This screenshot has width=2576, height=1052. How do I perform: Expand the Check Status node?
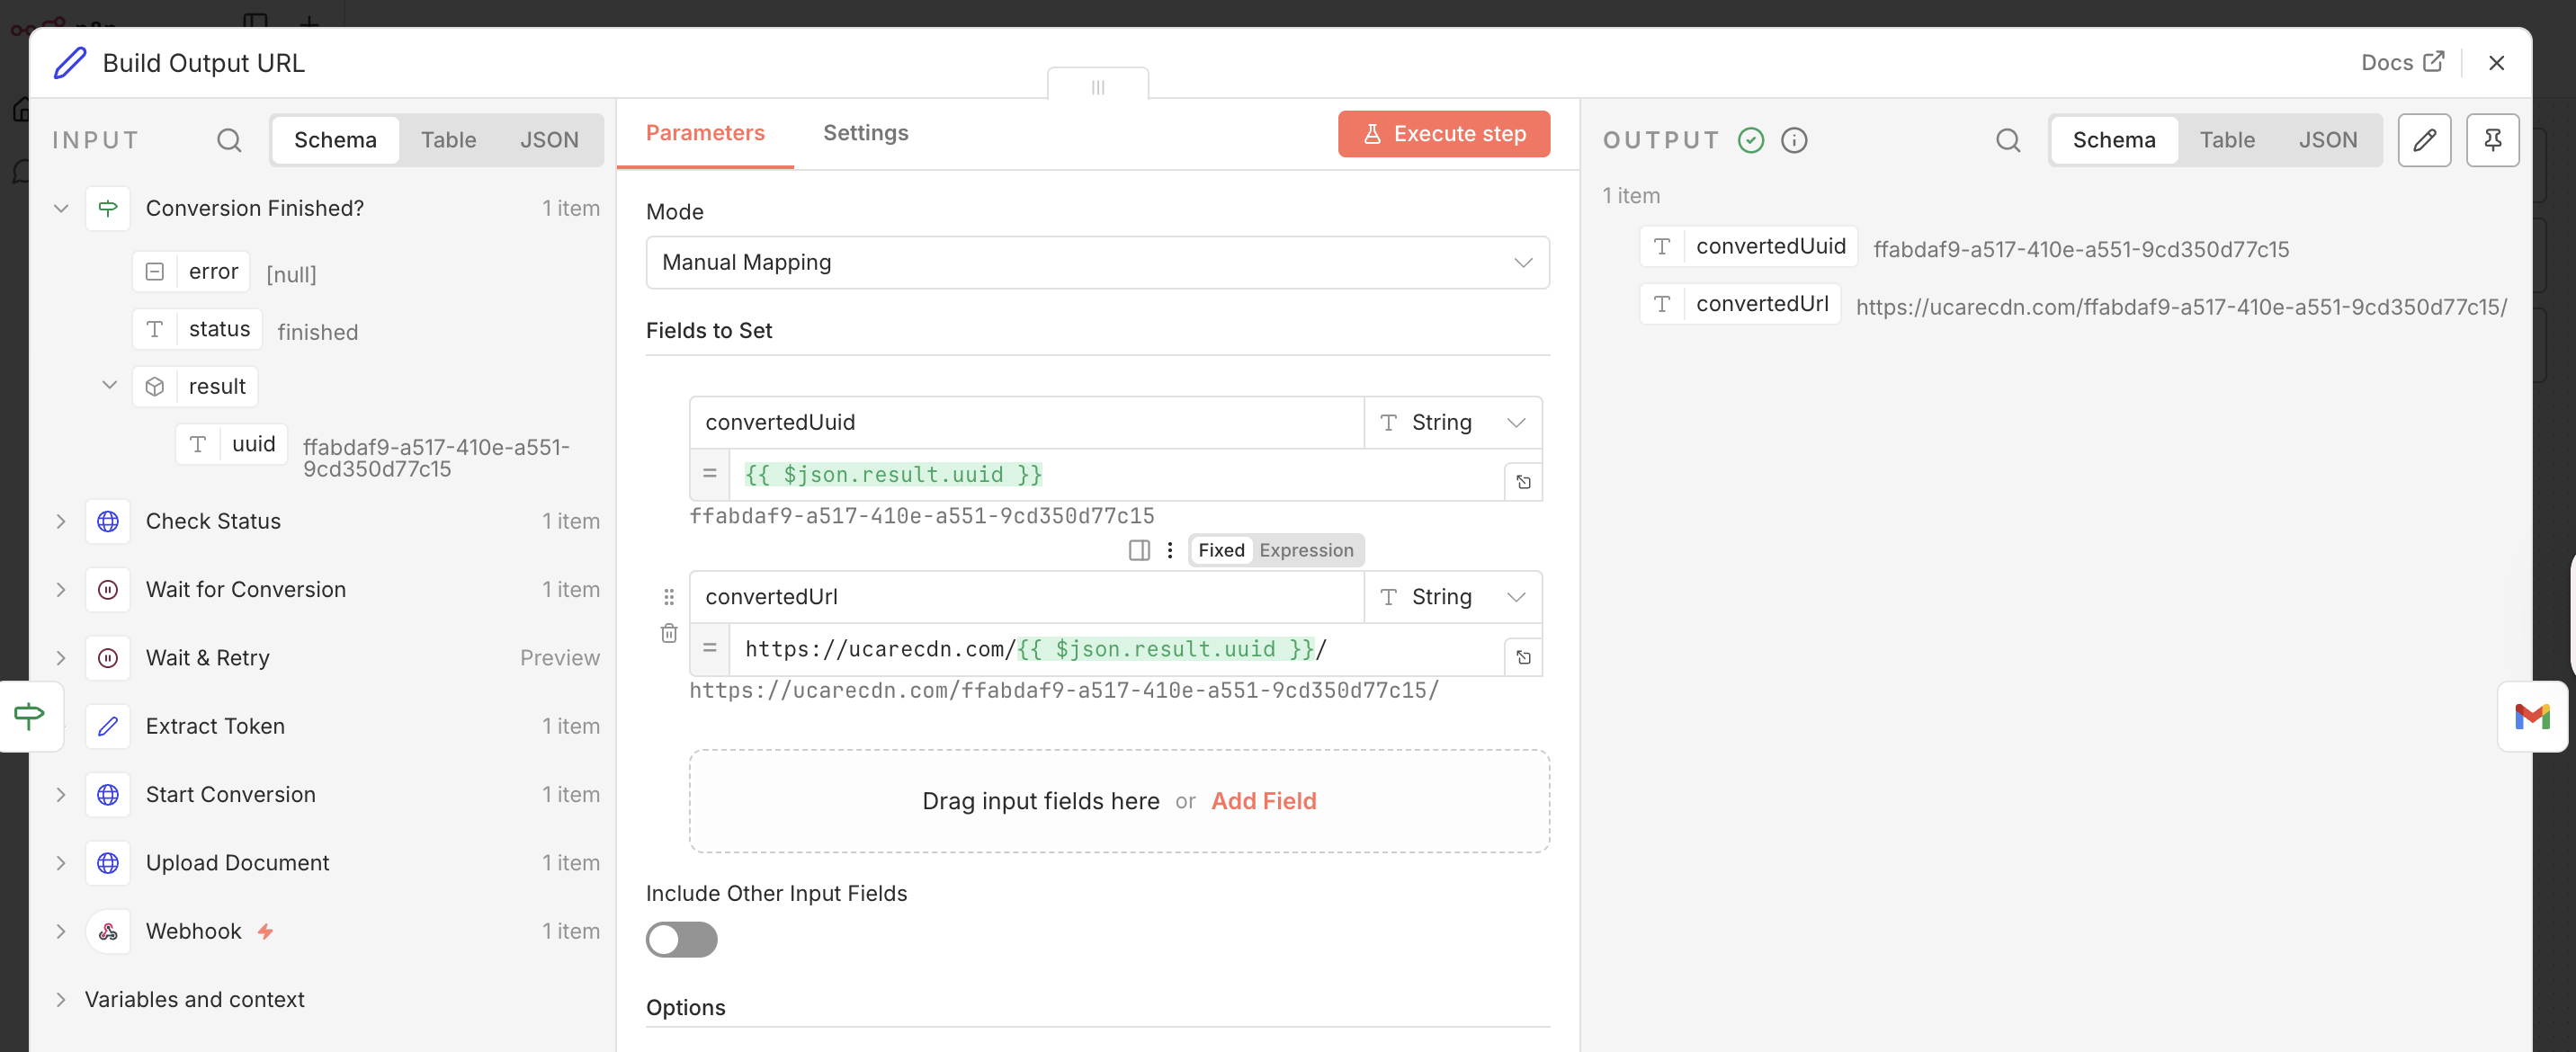[61, 521]
